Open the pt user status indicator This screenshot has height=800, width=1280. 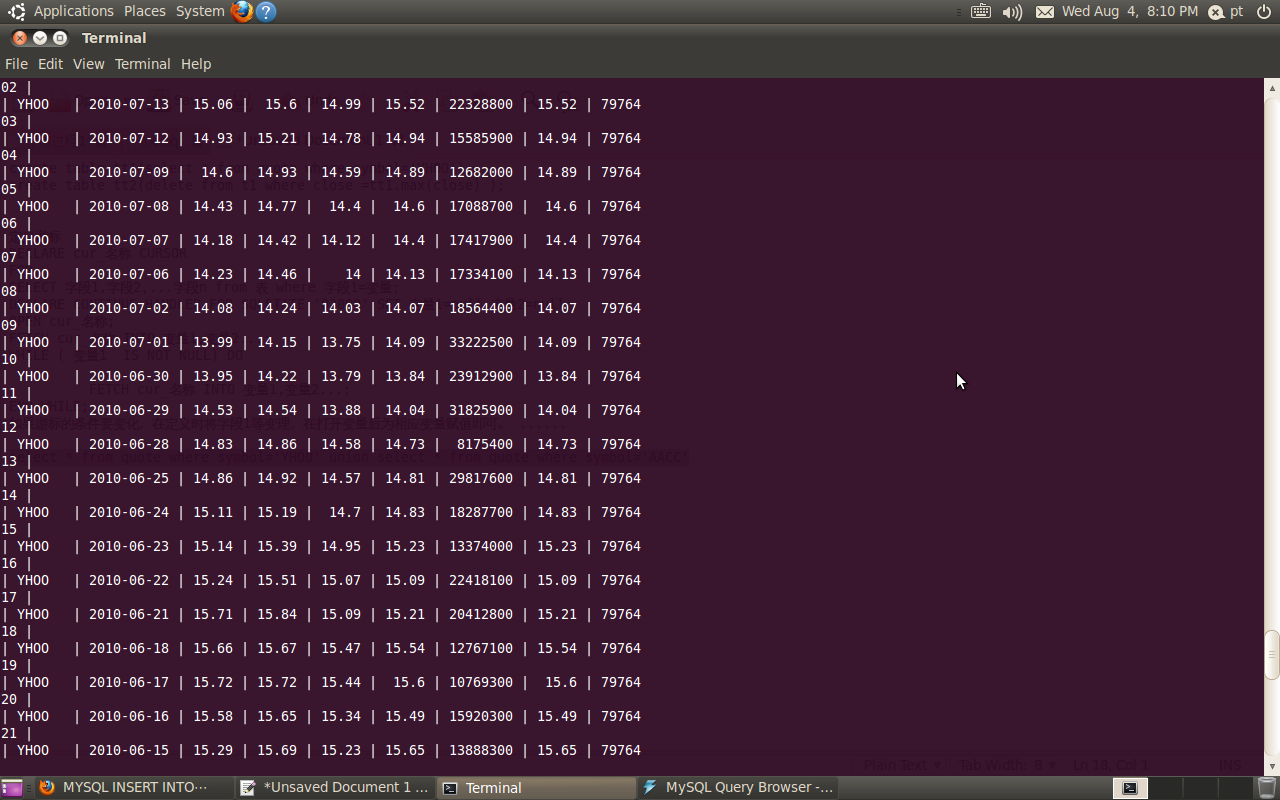(1226, 12)
